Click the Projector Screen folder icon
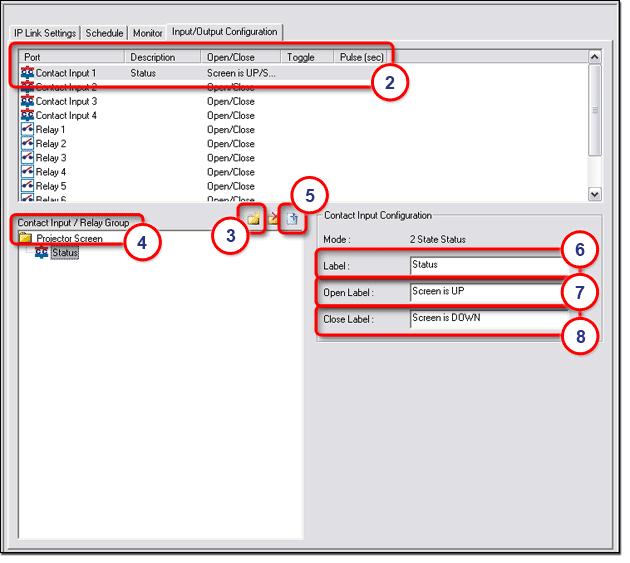 point(25,238)
